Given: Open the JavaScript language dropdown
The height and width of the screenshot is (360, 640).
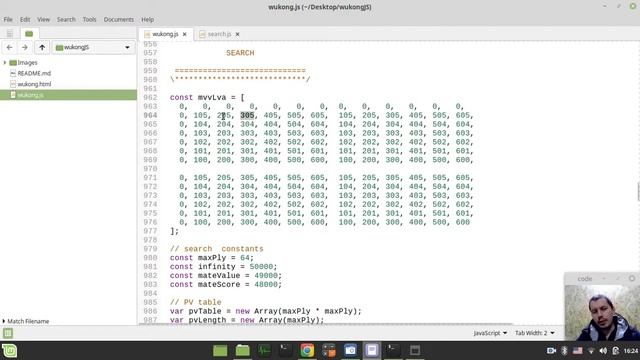Looking at the screenshot, I should point(490,333).
